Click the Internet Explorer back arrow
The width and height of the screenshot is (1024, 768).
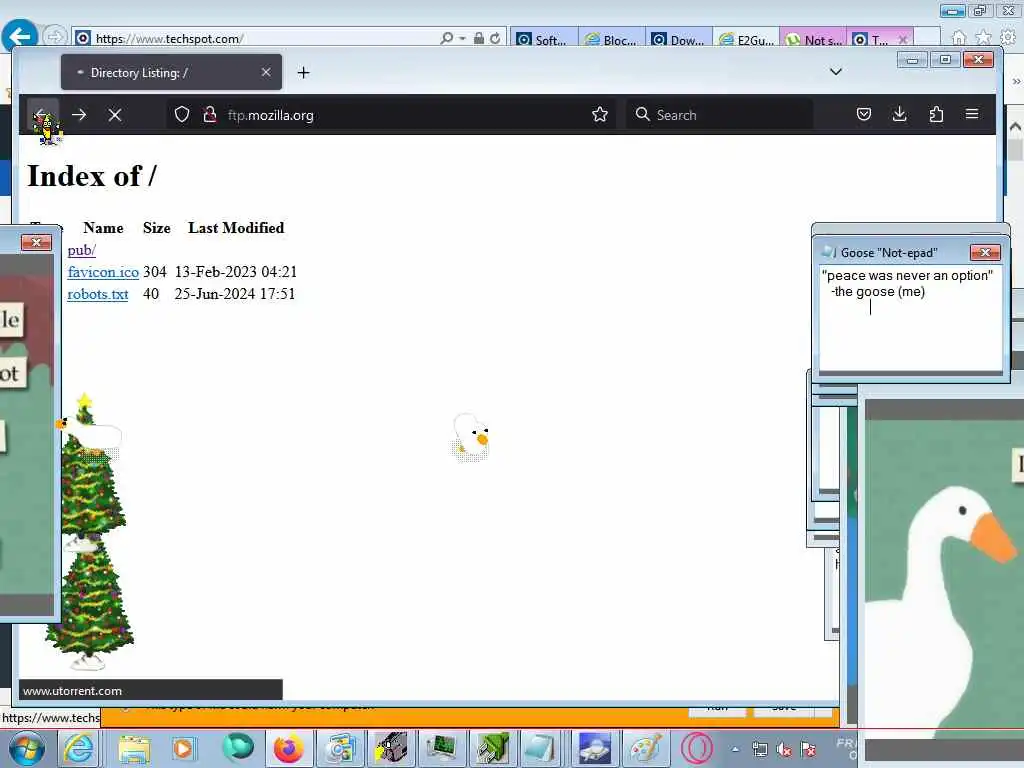pyautogui.click(x=20, y=37)
